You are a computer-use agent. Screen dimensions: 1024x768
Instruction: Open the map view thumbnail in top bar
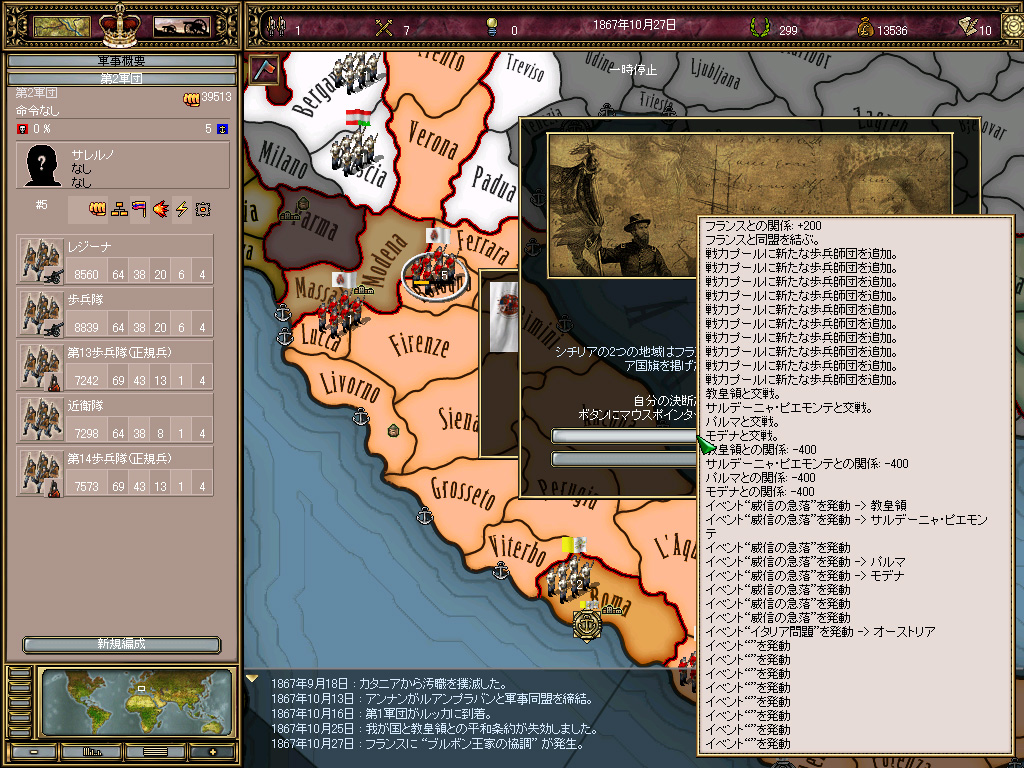61,27
